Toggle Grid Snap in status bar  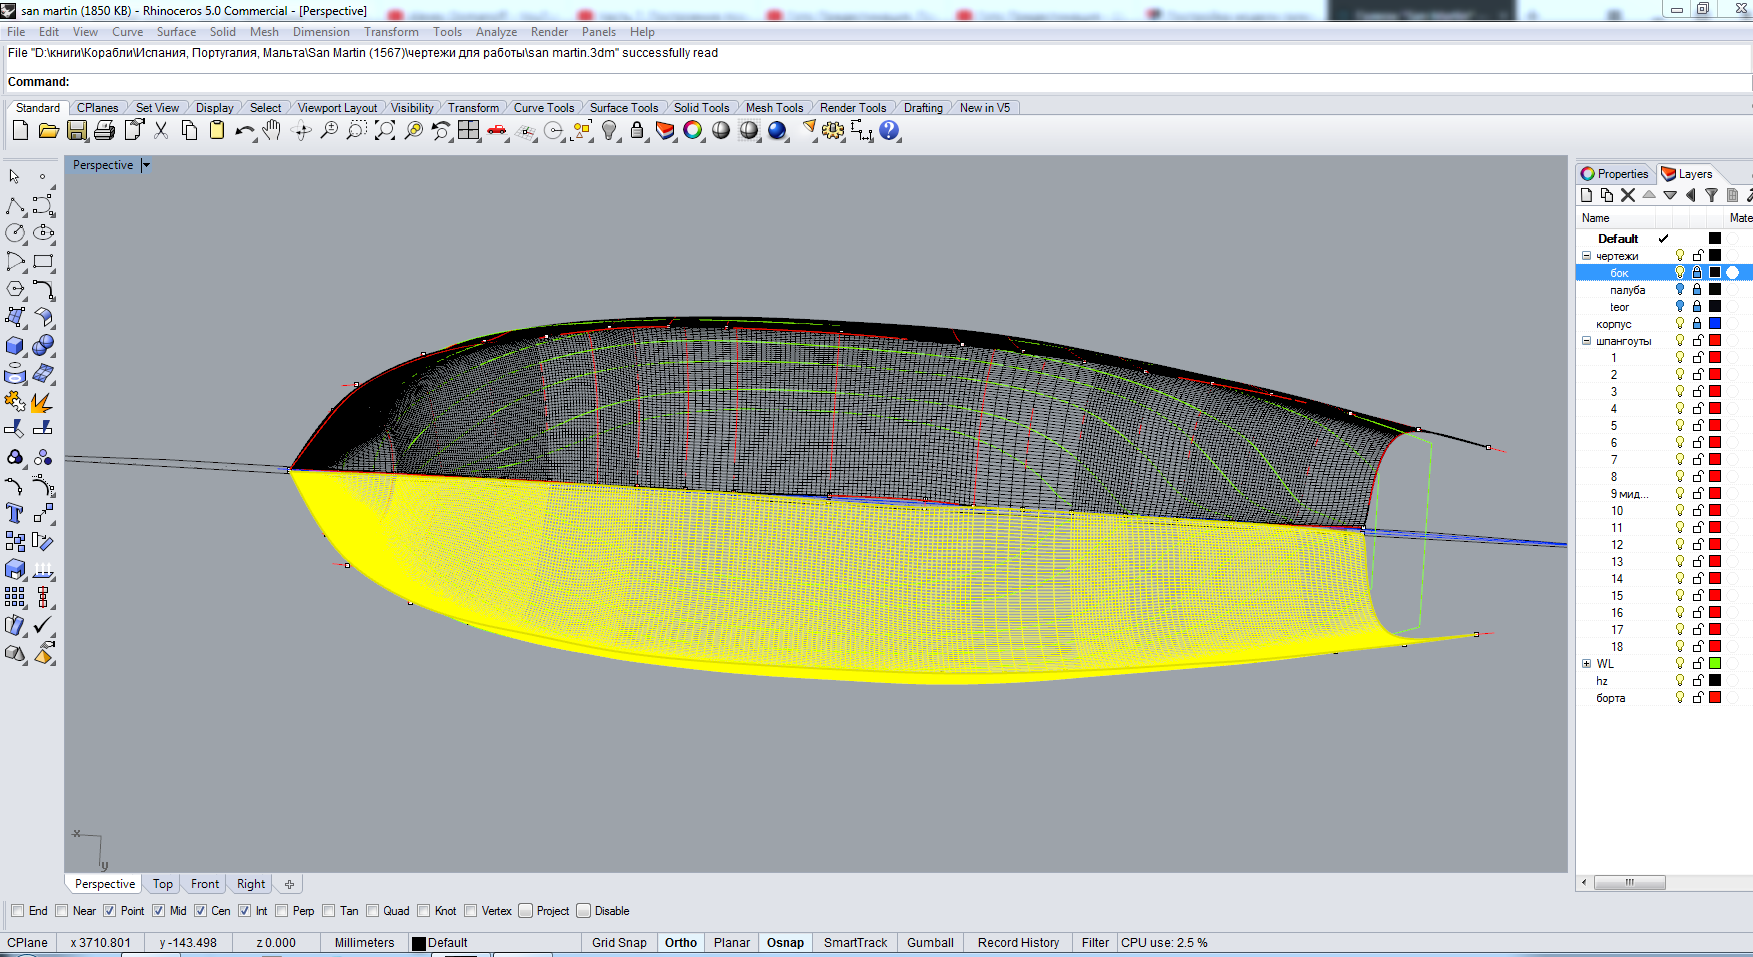coord(619,943)
